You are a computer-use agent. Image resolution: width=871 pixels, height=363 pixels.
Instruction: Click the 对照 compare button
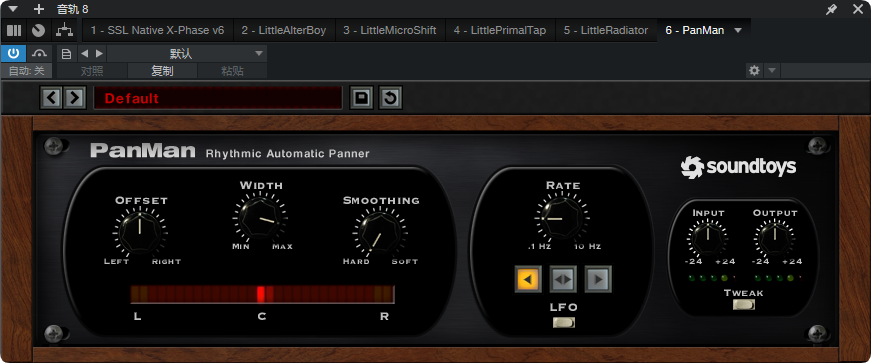[x=92, y=71]
